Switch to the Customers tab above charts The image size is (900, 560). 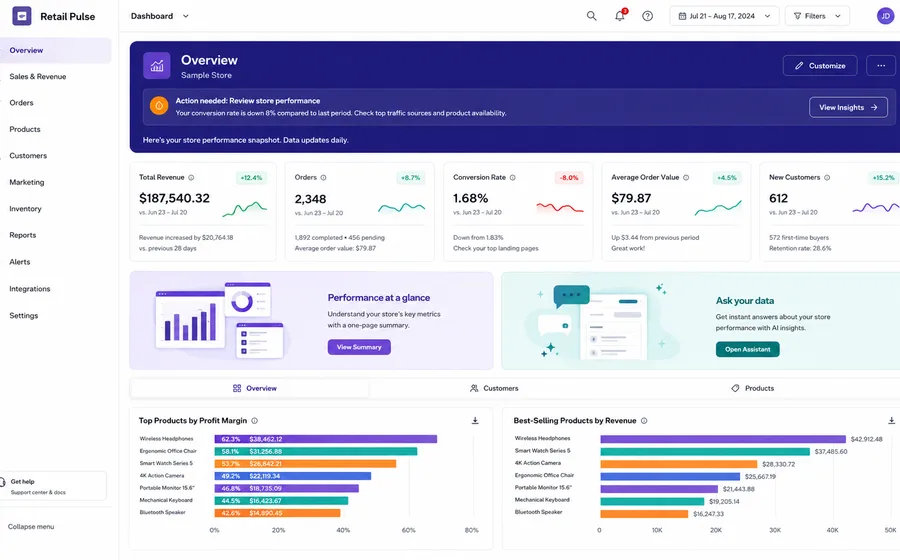[x=494, y=388]
